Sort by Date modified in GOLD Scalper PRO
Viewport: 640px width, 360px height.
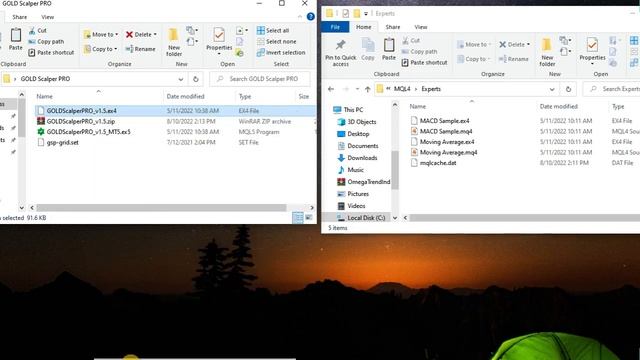coord(185,97)
